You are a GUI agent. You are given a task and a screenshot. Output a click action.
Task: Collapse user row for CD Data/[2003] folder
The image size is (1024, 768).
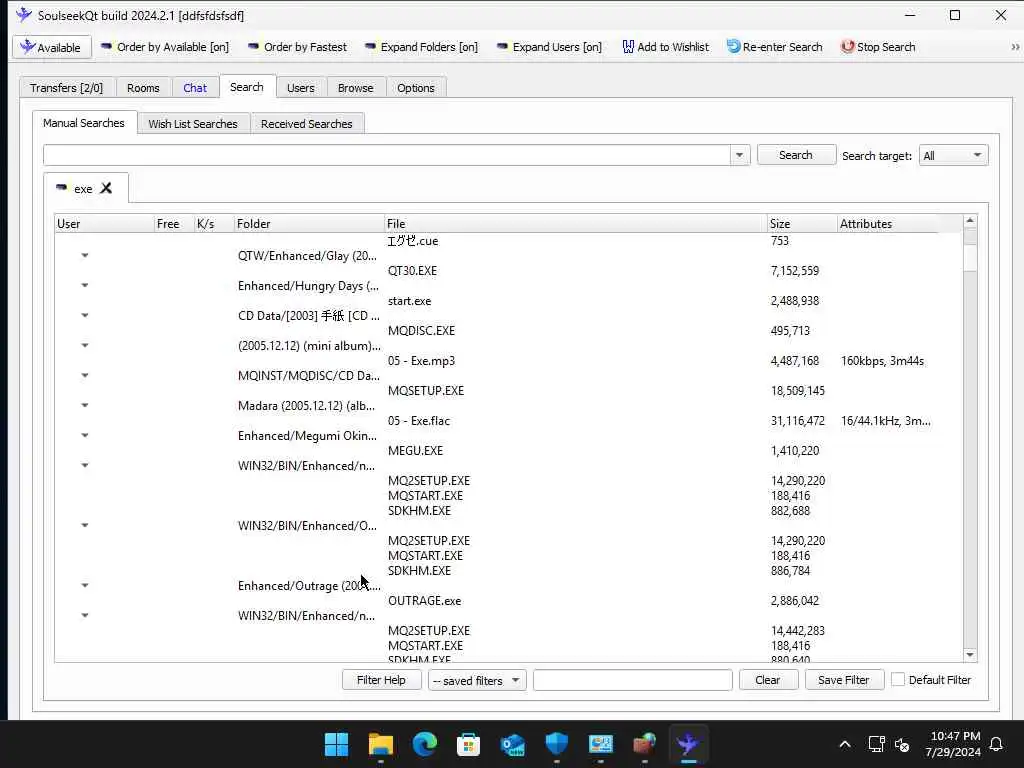click(x=85, y=315)
